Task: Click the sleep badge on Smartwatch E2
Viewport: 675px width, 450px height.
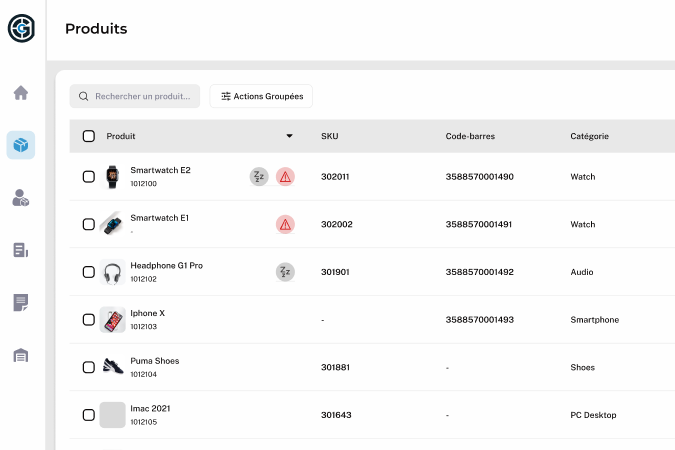Action: click(x=259, y=177)
